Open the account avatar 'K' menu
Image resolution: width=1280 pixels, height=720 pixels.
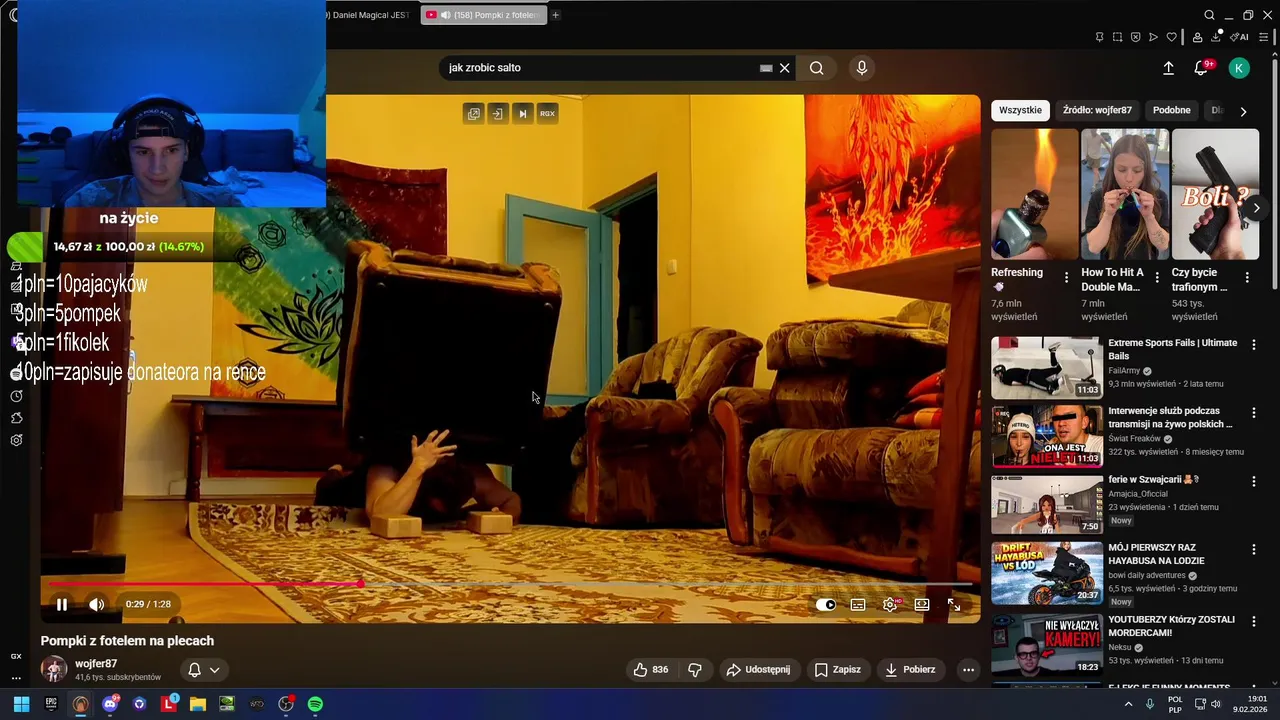[x=1239, y=68]
